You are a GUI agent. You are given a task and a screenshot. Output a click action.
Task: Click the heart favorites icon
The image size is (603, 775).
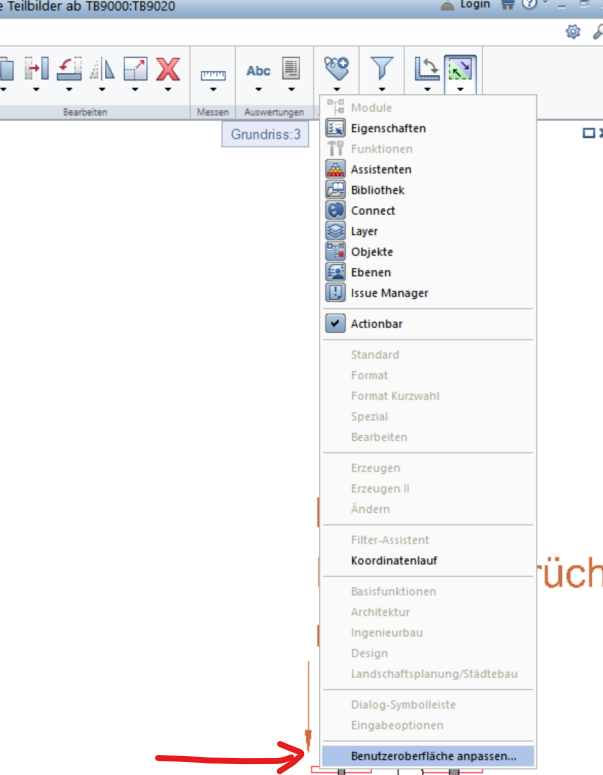(336, 68)
